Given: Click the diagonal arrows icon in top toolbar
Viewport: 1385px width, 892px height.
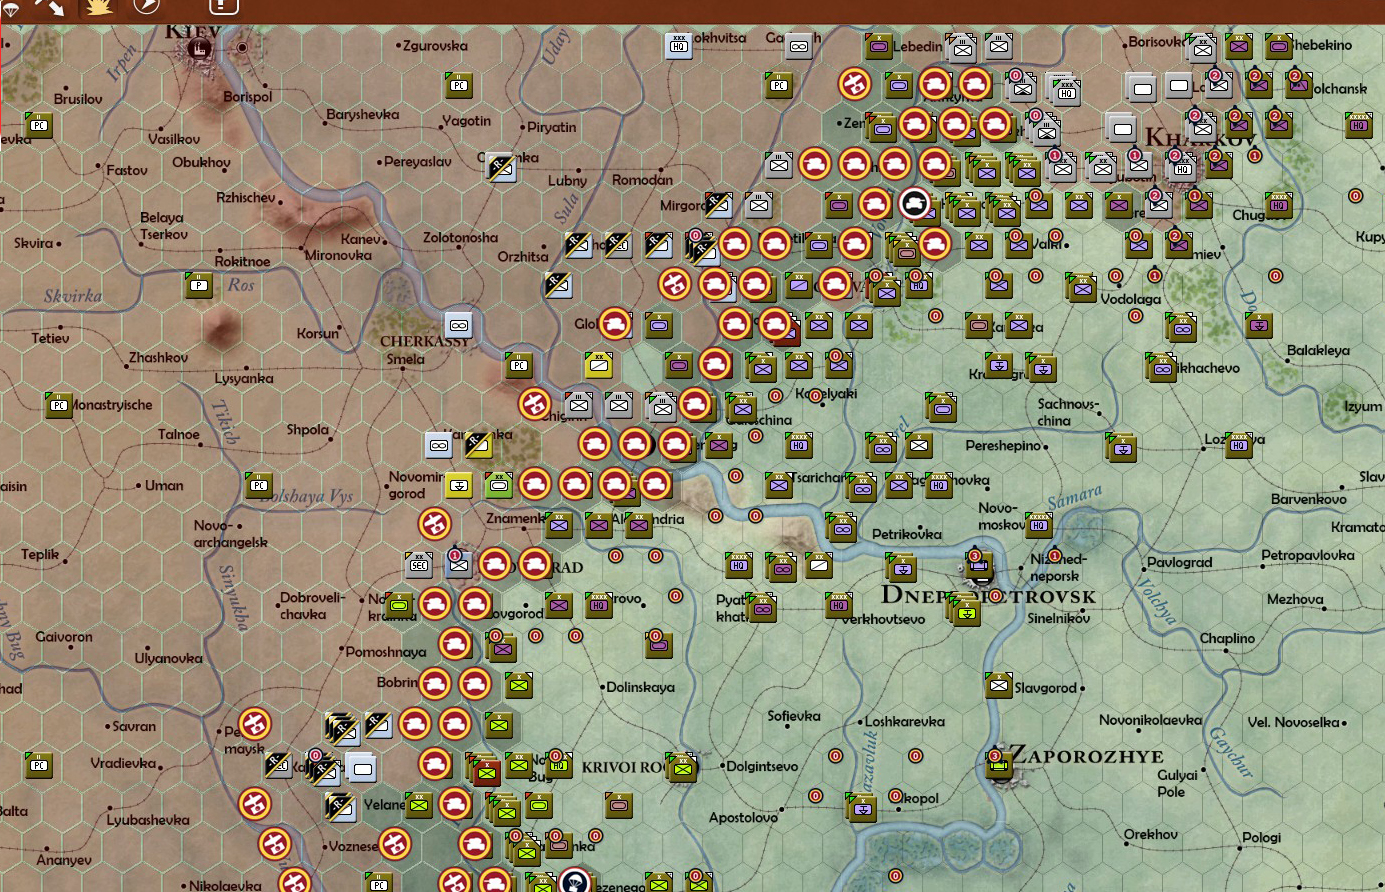Looking at the screenshot, I should 49,6.
